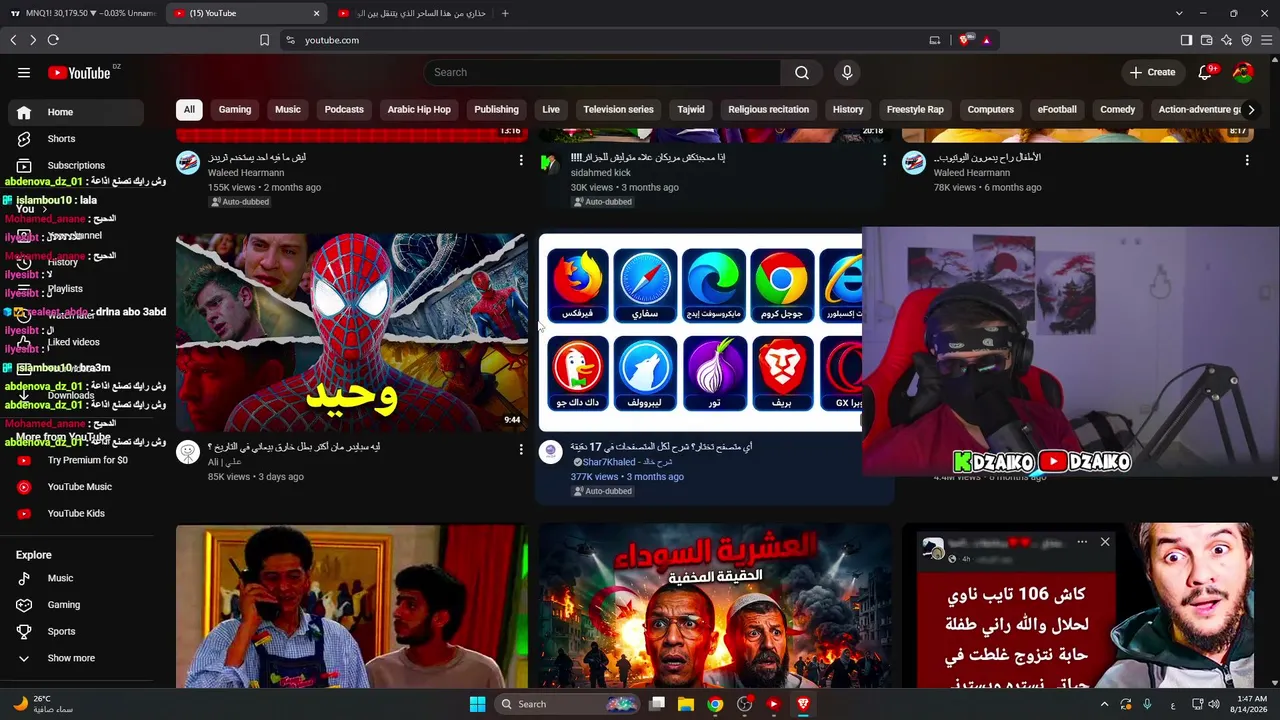Open the Brave Shields icon
Viewport: 1280px width, 720px height.
tap(965, 40)
